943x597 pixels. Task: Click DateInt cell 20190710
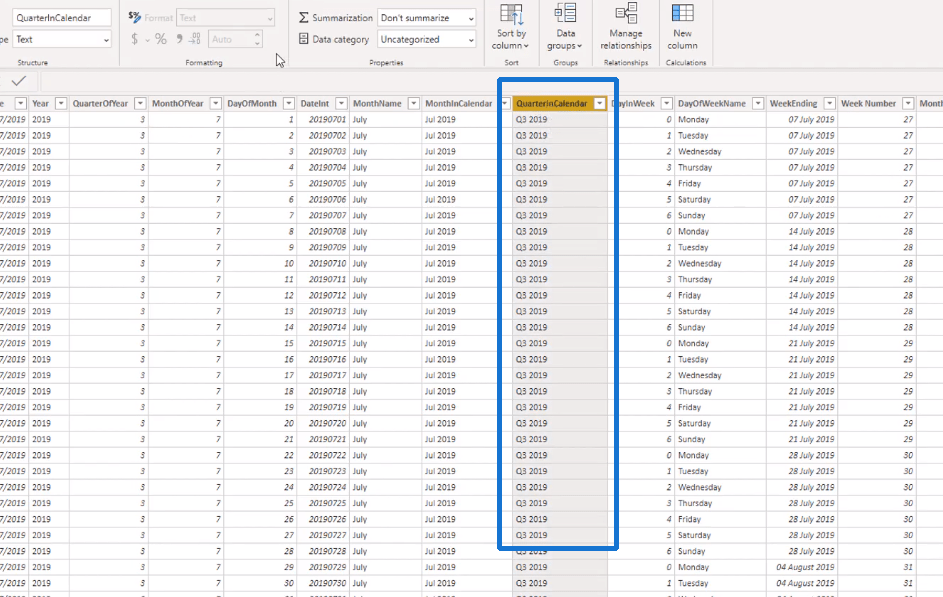[x=327, y=263]
